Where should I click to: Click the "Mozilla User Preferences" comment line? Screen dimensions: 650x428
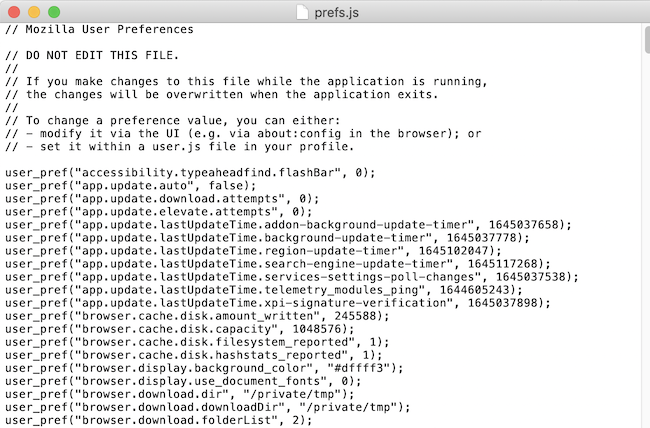click(99, 29)
